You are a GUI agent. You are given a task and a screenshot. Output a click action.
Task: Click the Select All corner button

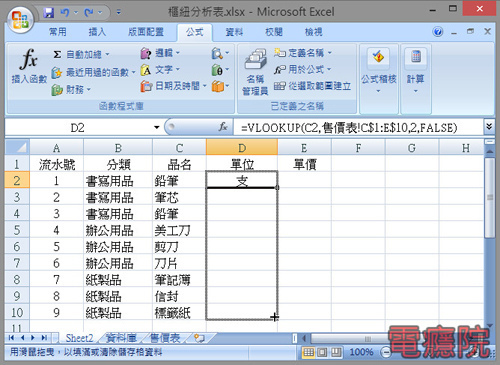(17, 147)
